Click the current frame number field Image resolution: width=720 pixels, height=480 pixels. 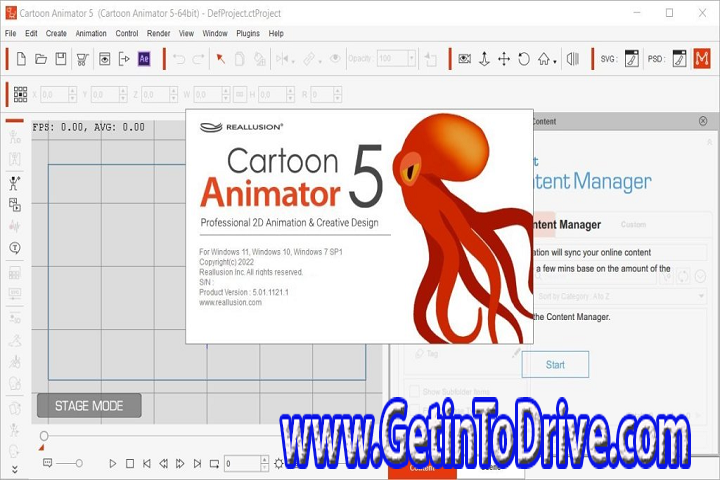[242, 463]
